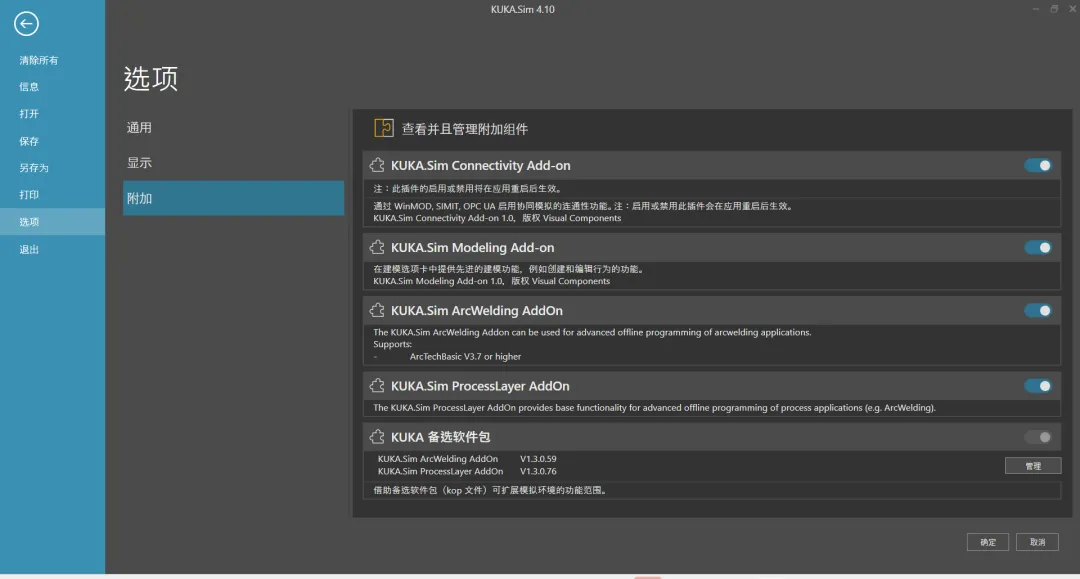
Task: Turn off the KUKA.Sim ProcessLayer AddOn switch
Action: pyautogui.click(x=1038, y=386)
